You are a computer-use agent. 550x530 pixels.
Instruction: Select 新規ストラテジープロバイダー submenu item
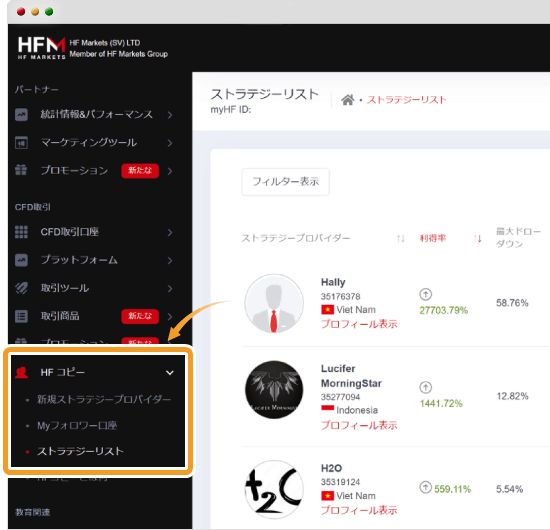[104, 400]
